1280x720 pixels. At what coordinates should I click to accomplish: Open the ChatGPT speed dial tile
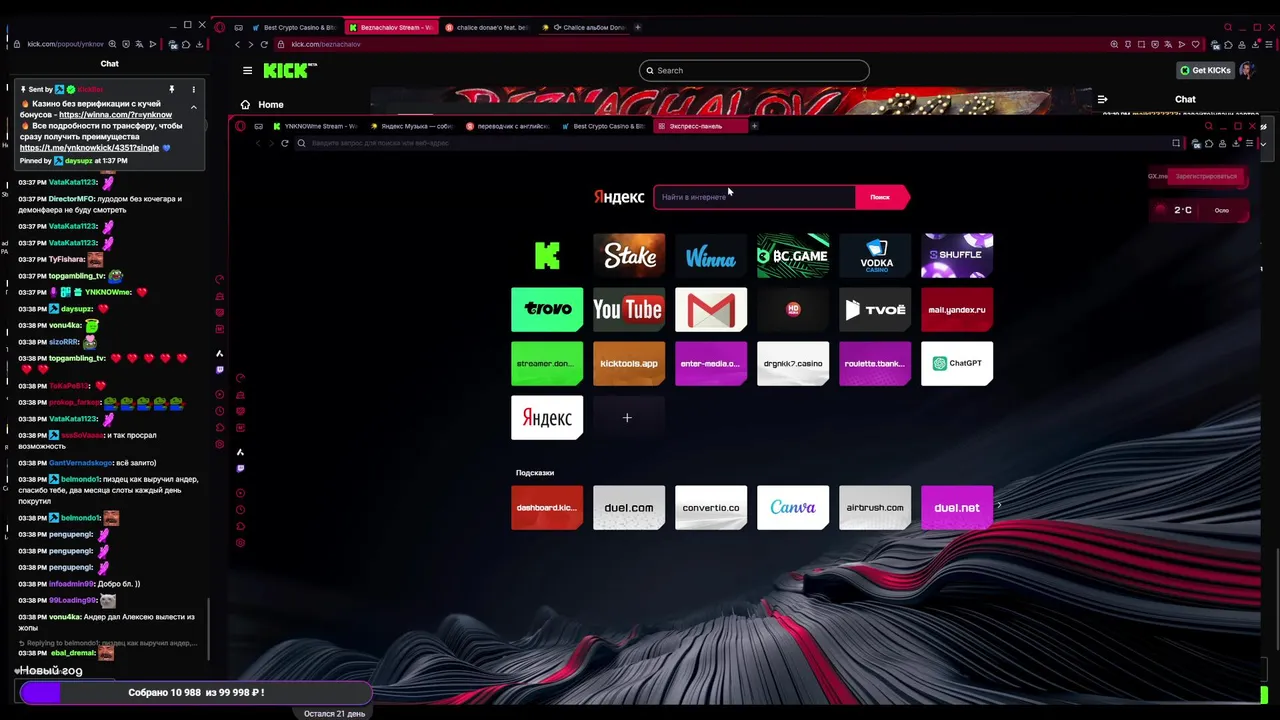click(957, 363)
